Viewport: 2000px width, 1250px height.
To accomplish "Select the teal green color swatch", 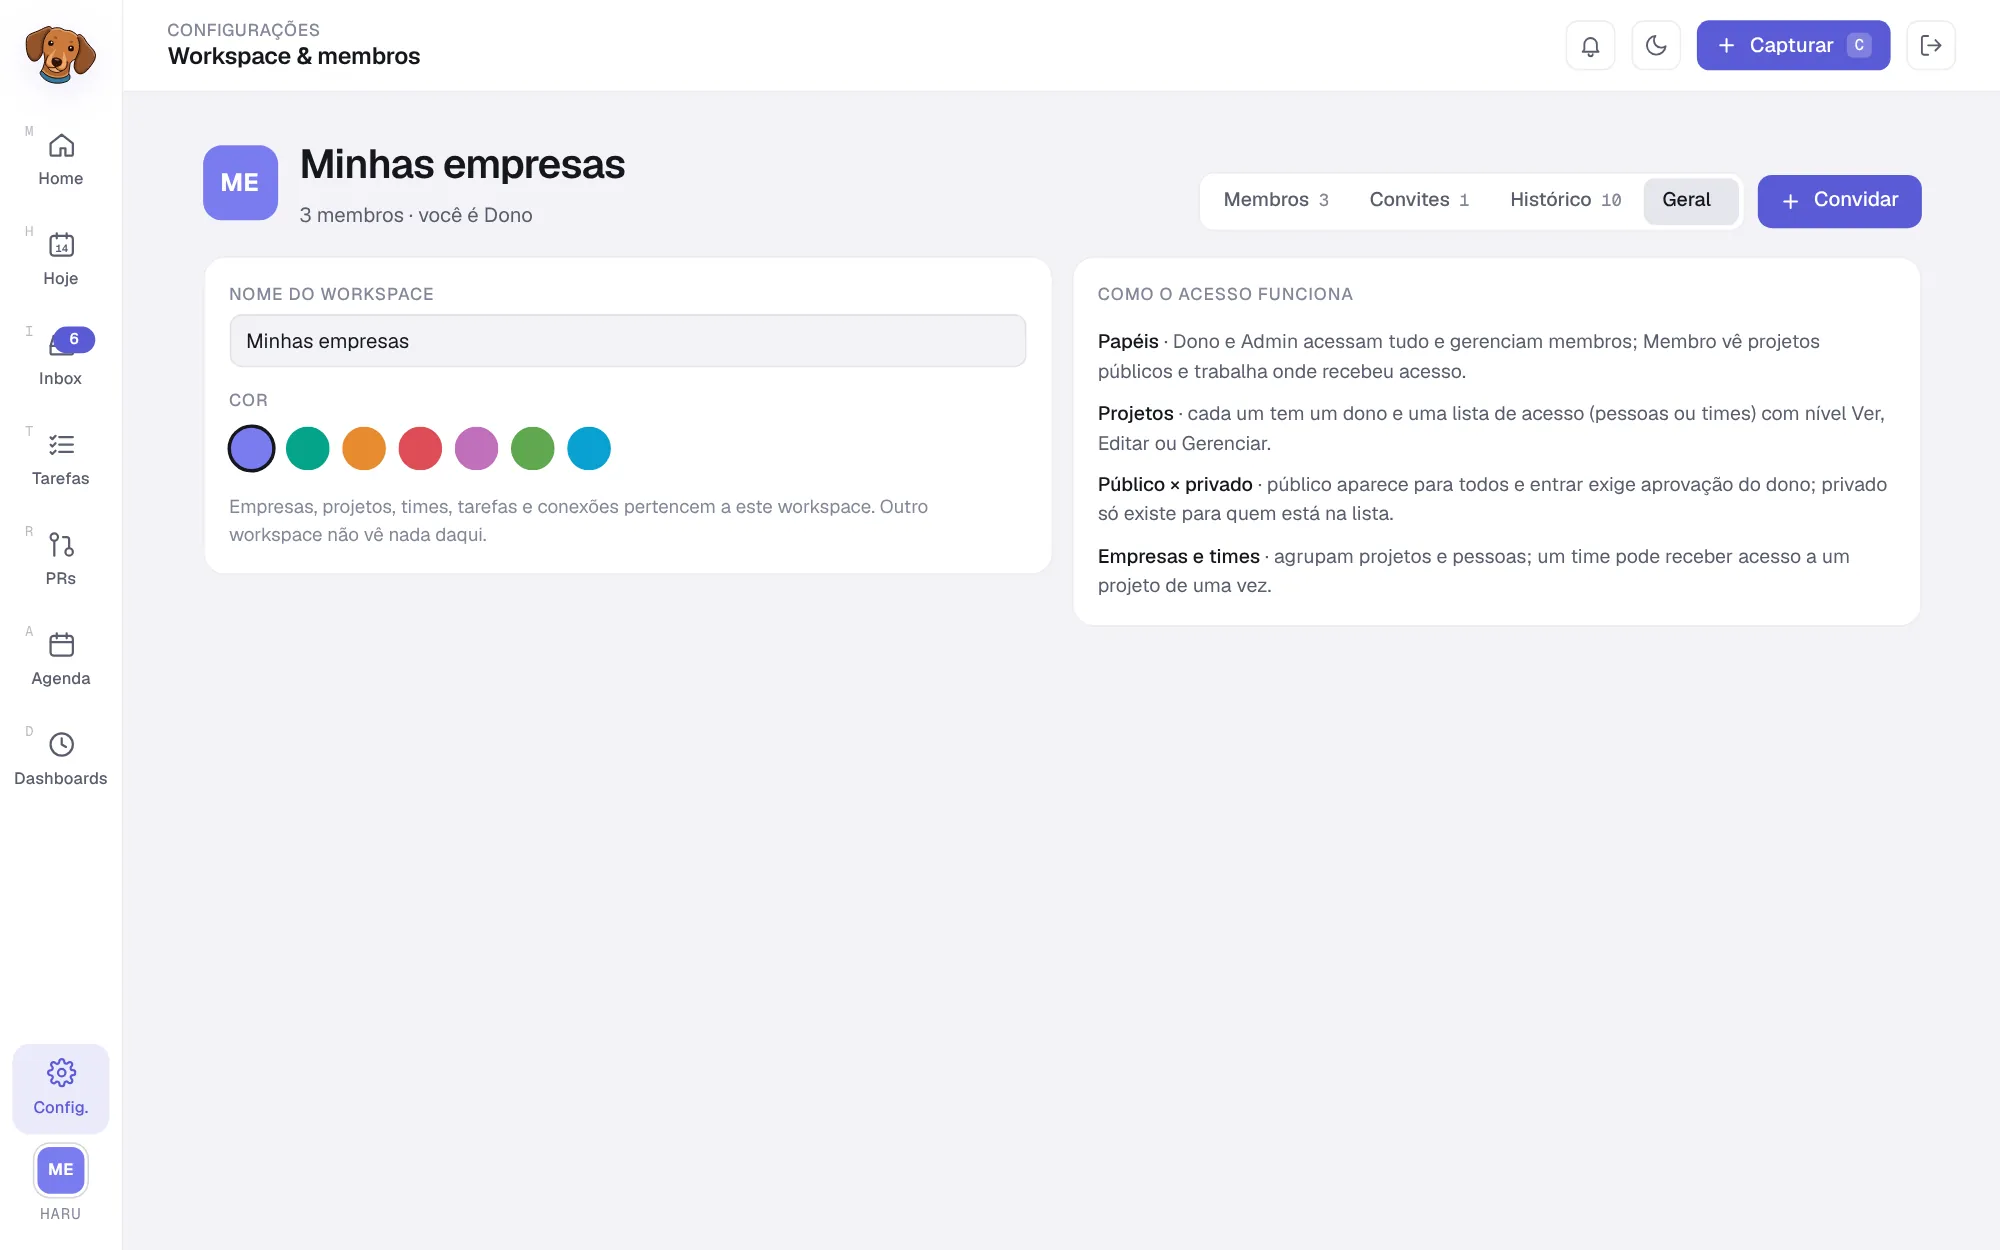I will tap(308, 448).
